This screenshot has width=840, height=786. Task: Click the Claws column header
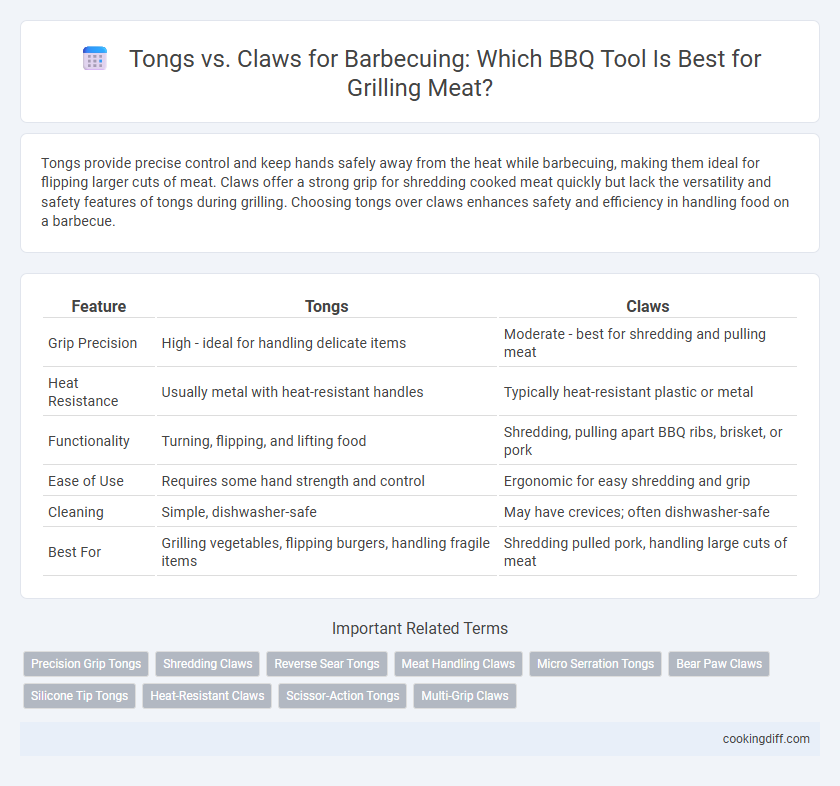(648, 306)
